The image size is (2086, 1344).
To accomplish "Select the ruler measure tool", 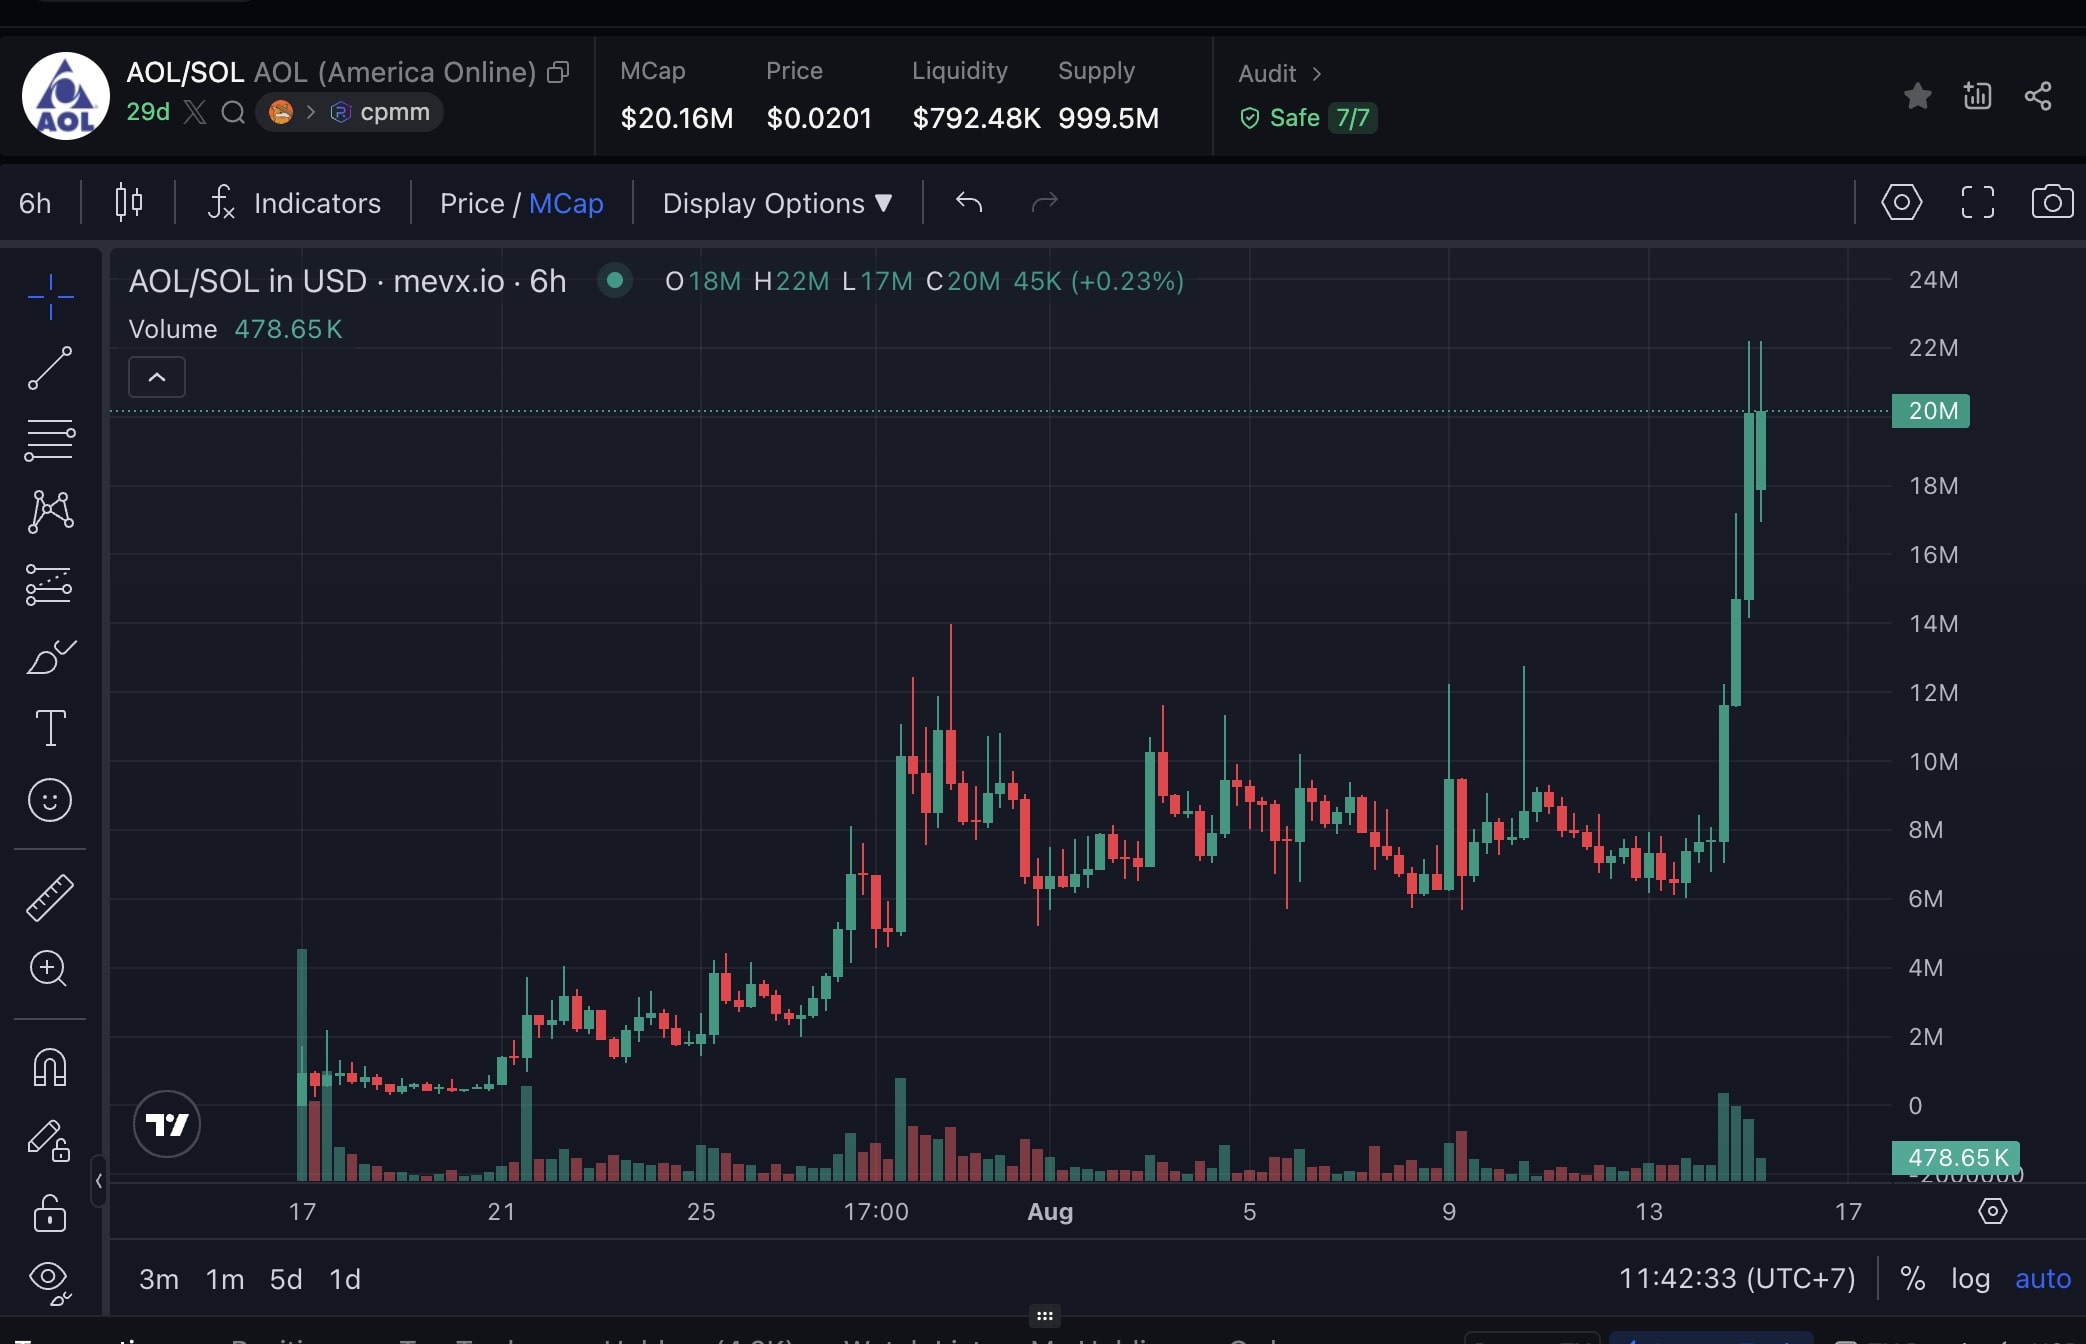I will [x=50, y=897].
